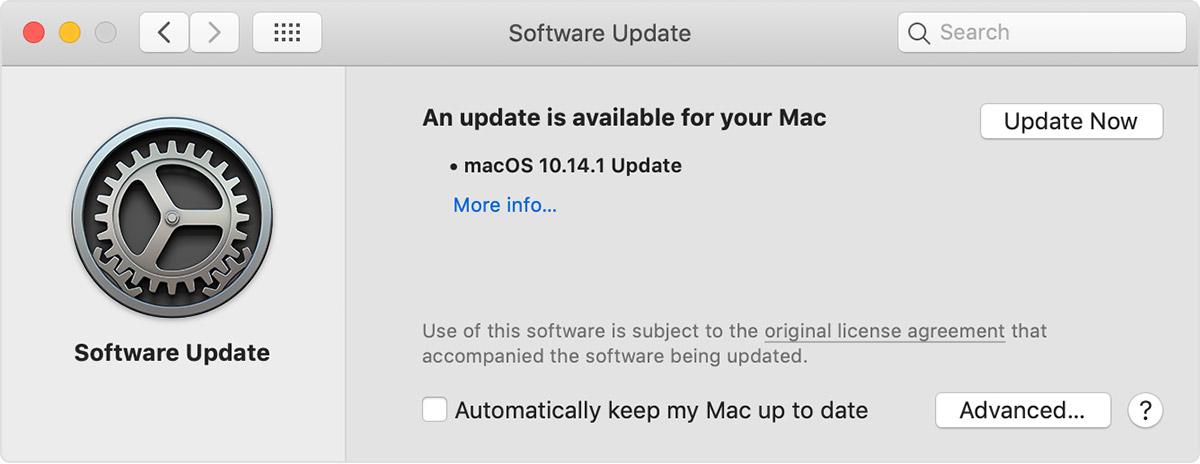The width and height of the screenshot is (1200, 464).
Task: Click the gray zoom window button
Action: click(105, 33)
